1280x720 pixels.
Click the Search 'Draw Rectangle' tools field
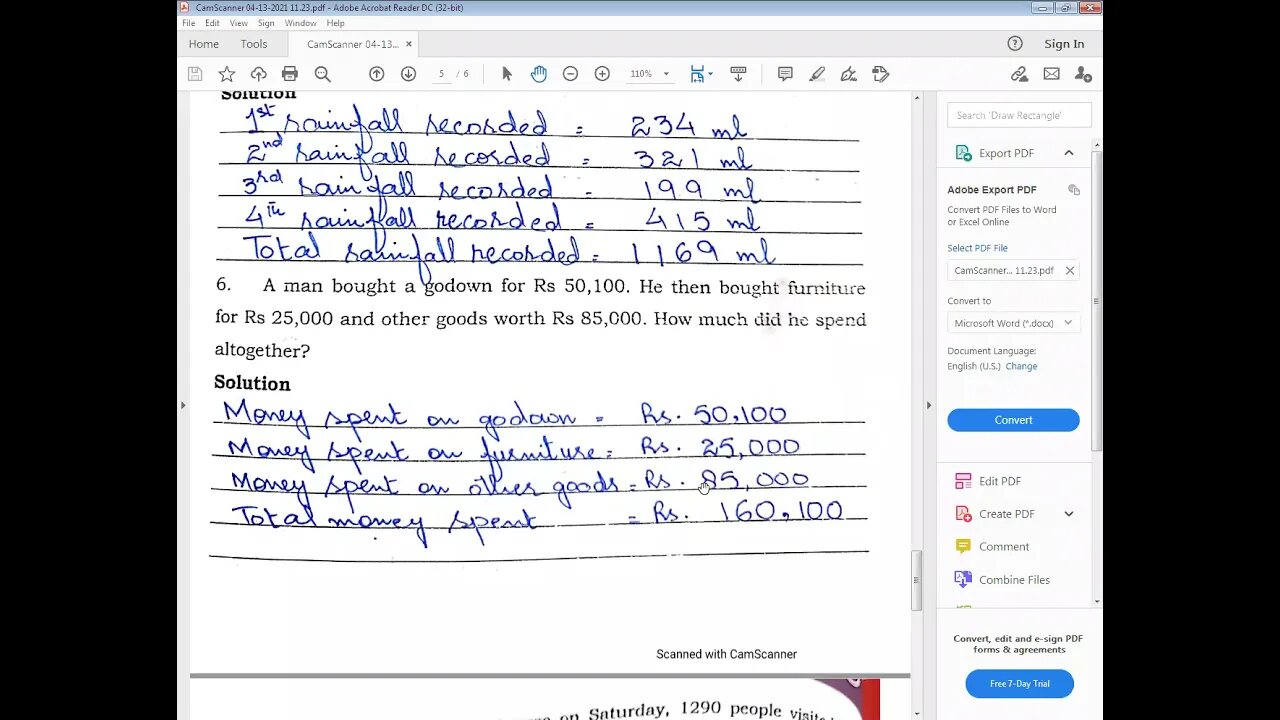[1019, 115]
